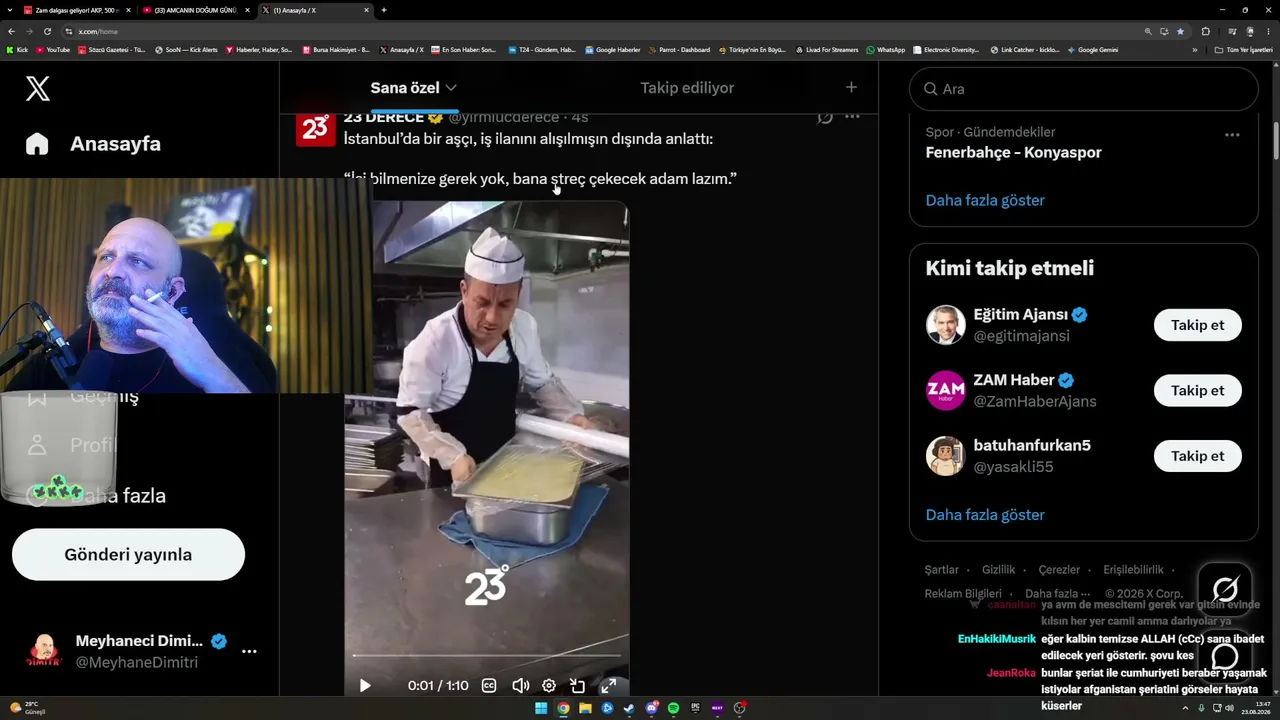Open the Gizlilik footer link
The image size is (1280, 720).
998,570
